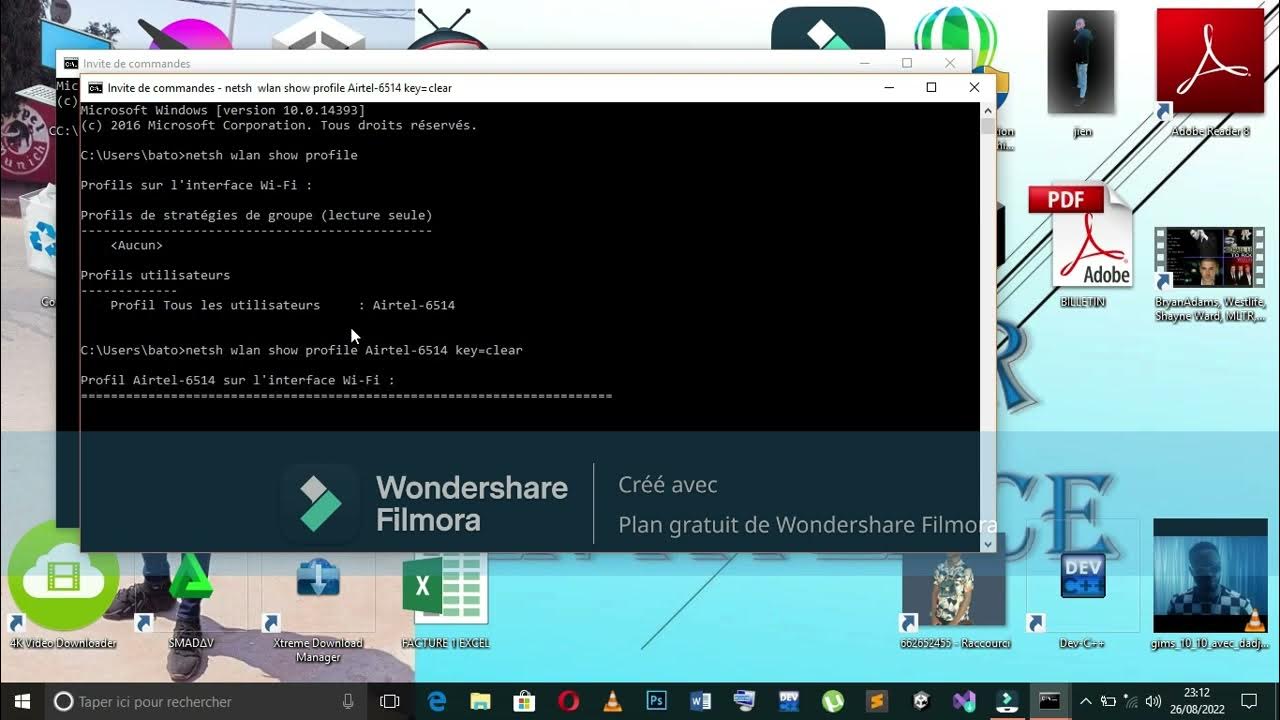The height and width of the screenshot is (720, 1280).
Task: Switch to Filmora in the taskbar
Action: coord(1007,701)
